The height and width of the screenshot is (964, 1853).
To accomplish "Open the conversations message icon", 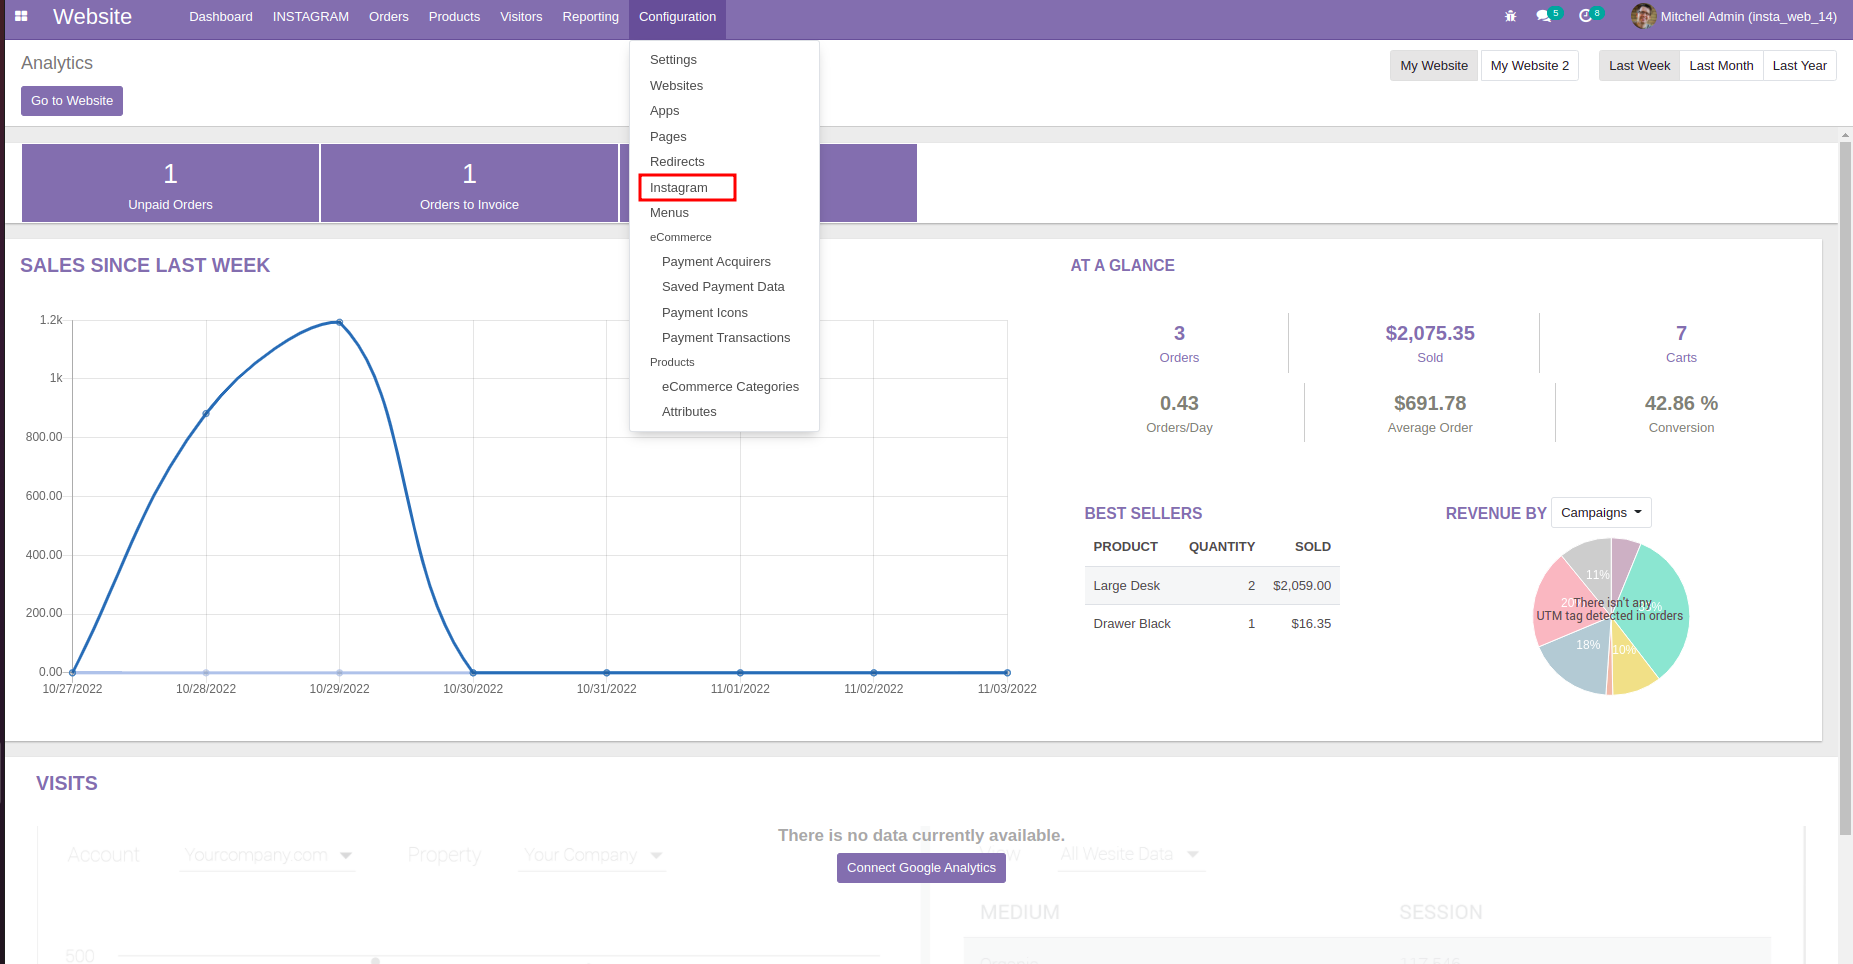I will 1544,17.
